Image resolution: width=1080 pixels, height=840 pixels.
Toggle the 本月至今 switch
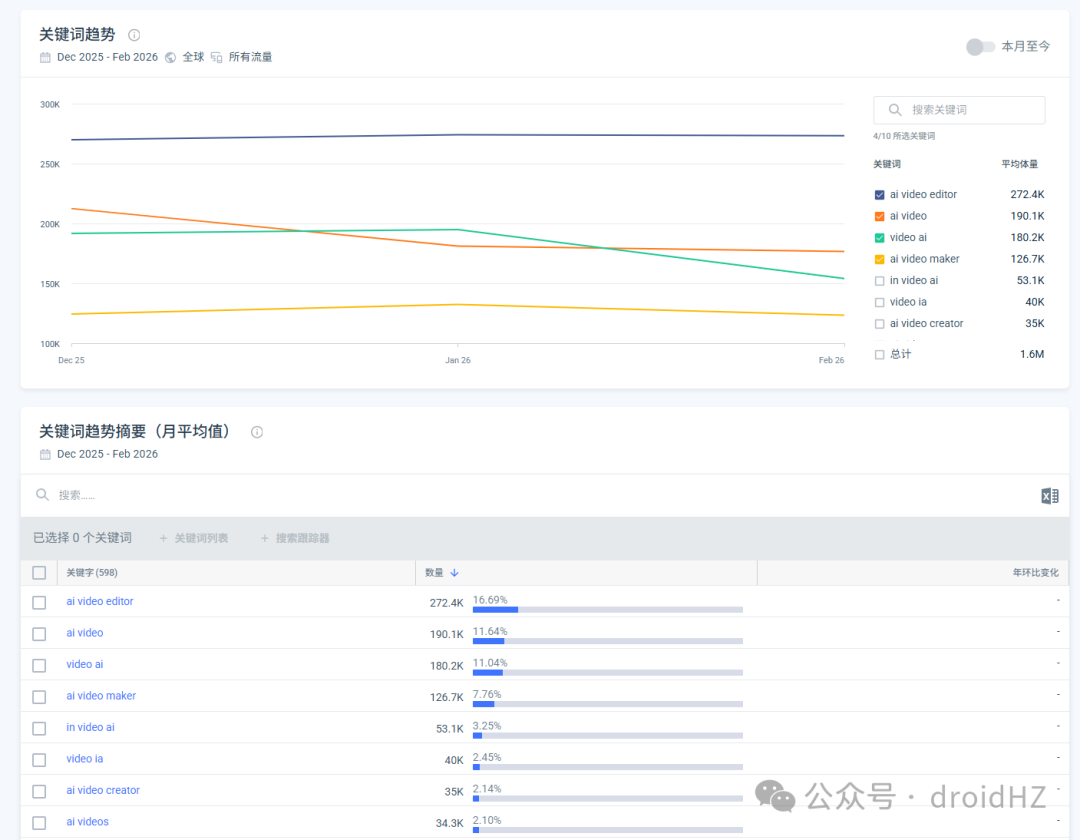pos(980,46)
